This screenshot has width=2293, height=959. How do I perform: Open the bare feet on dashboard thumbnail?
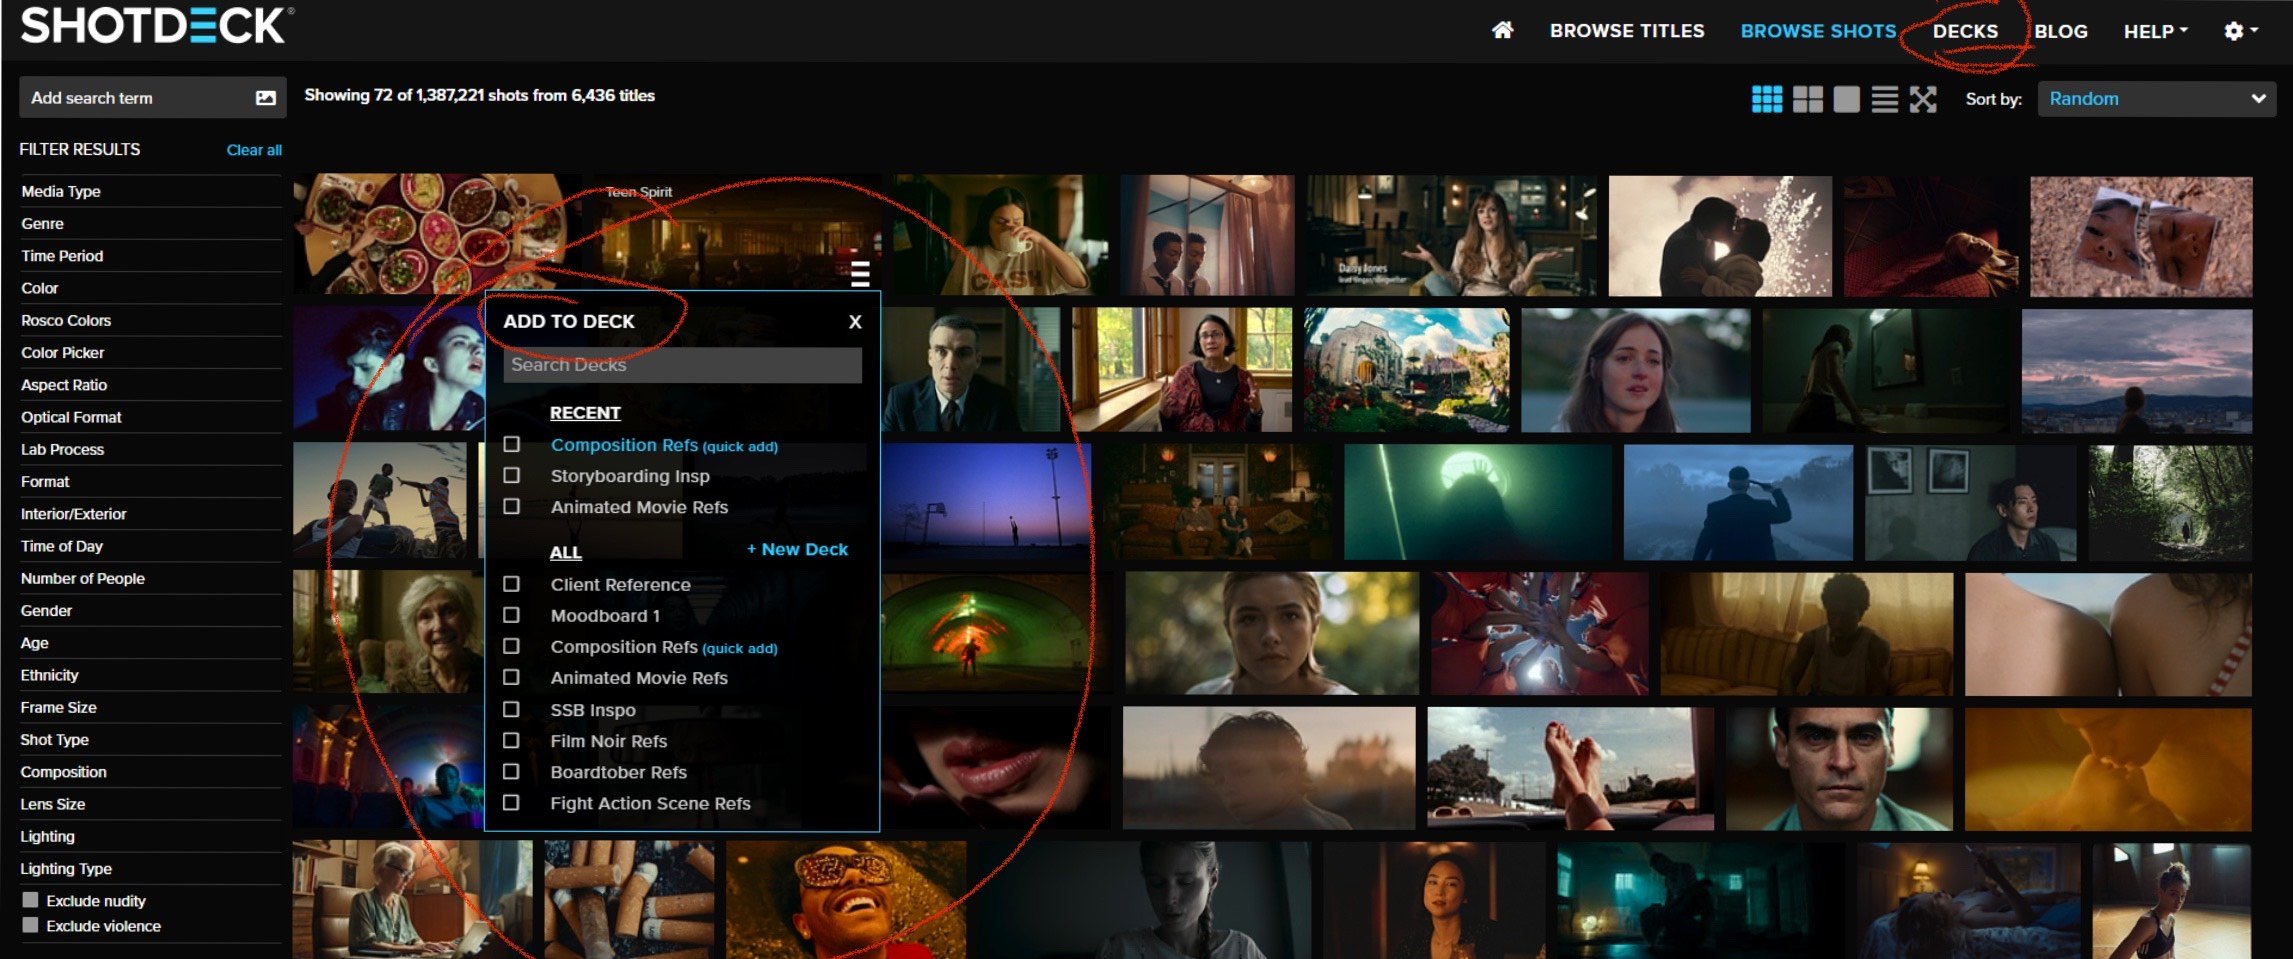[1570, 768]
